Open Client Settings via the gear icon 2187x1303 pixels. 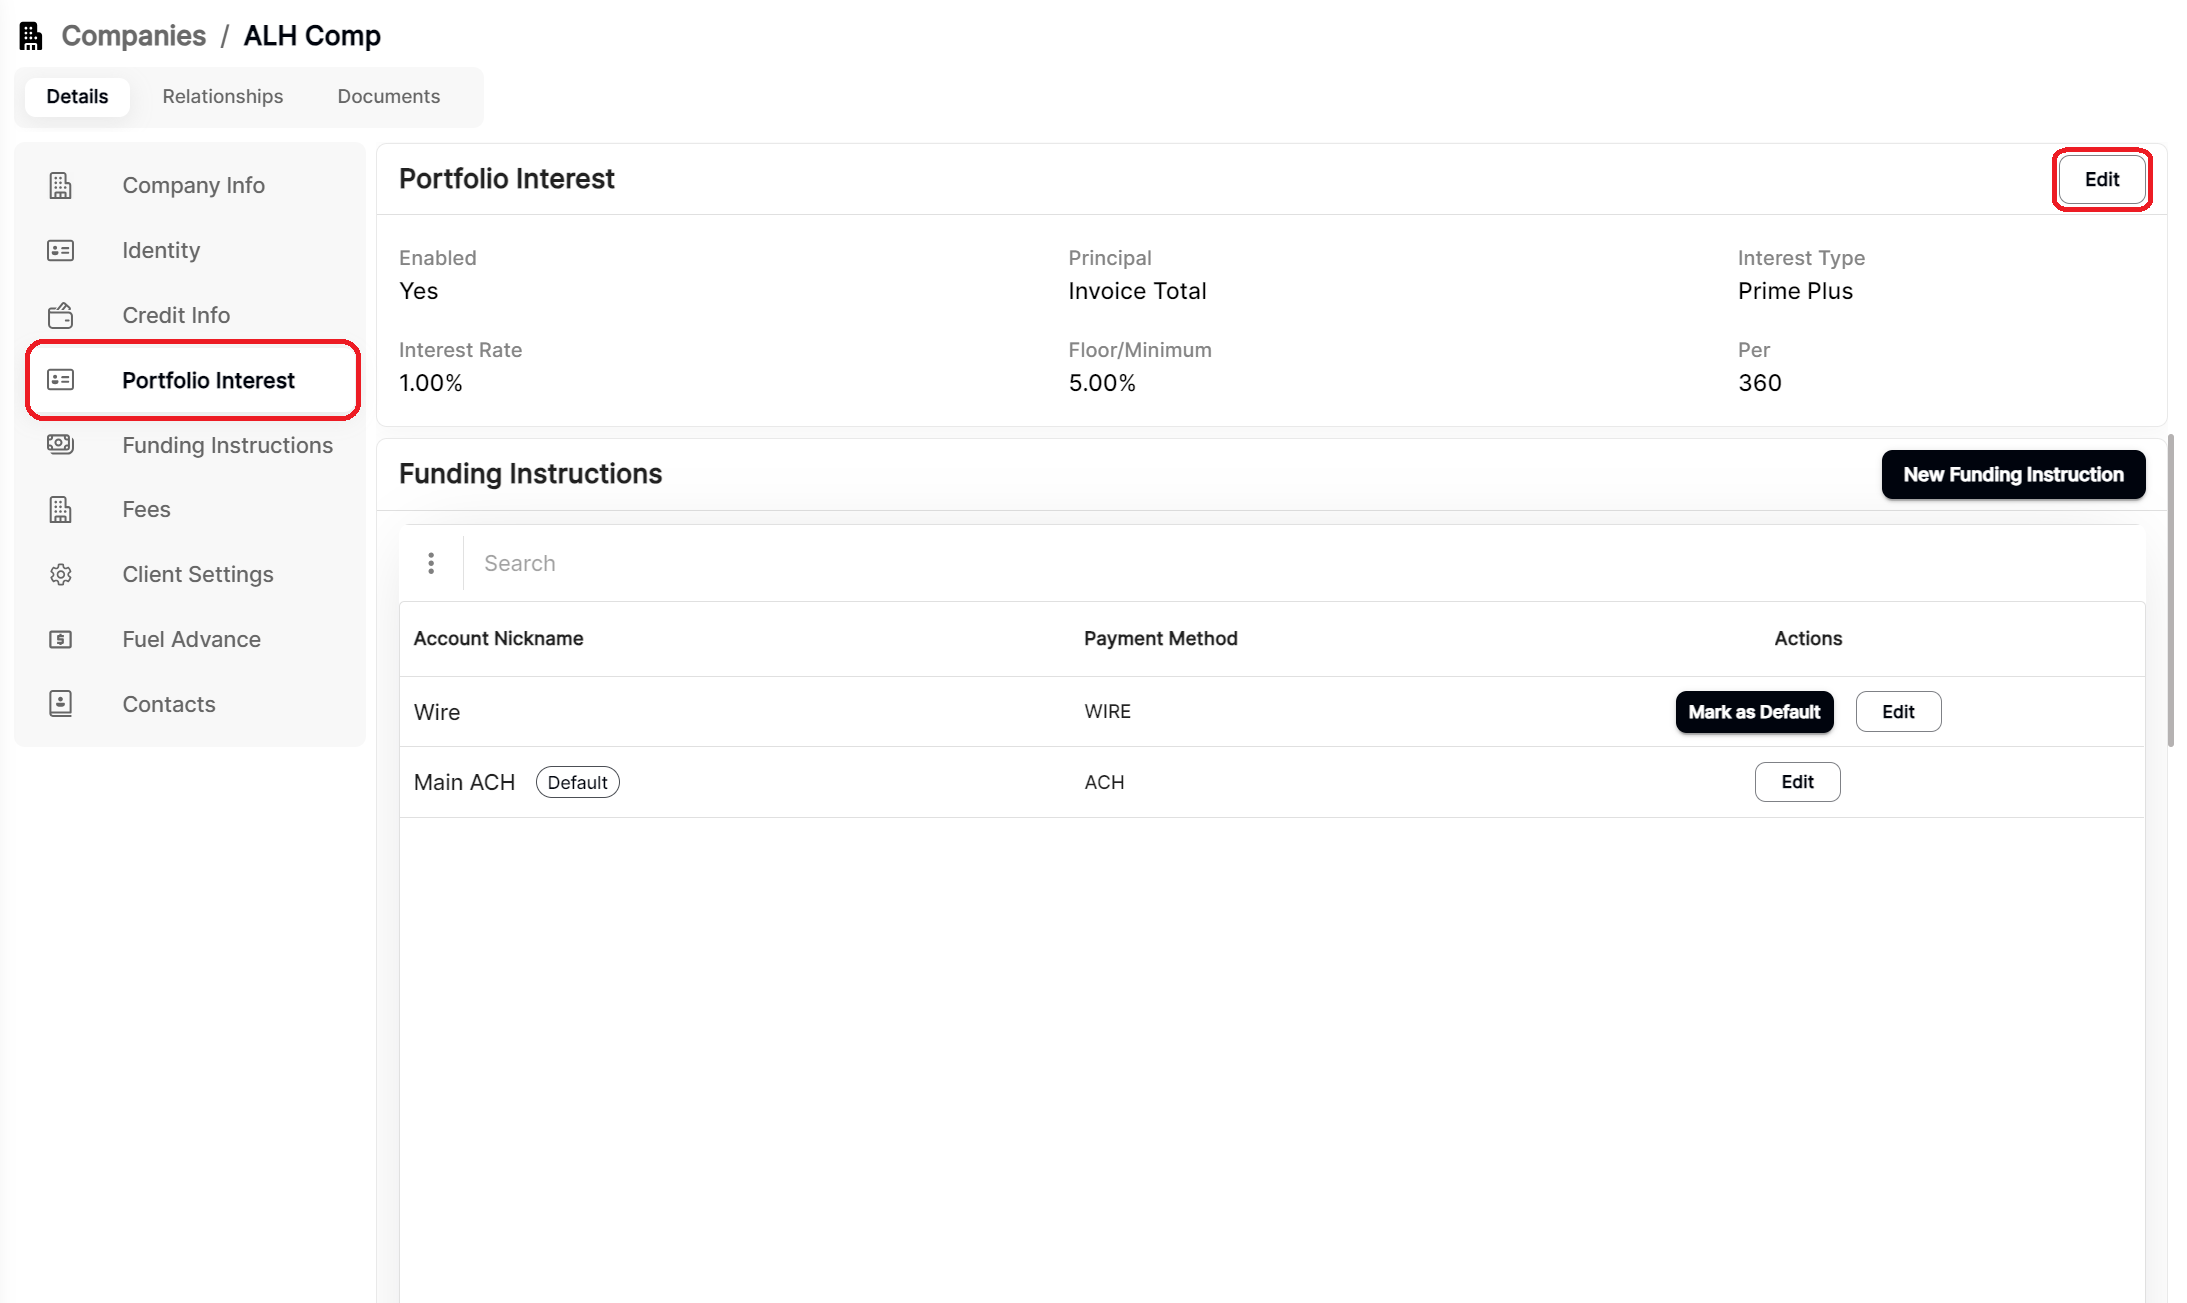[x=60, y=573]
